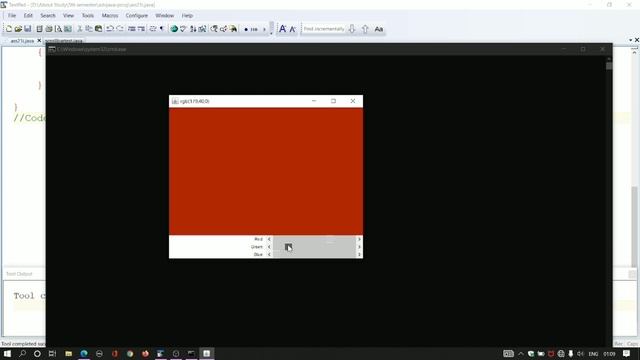Open the Macros menu

pyautogui.click(x=110, y=16)
